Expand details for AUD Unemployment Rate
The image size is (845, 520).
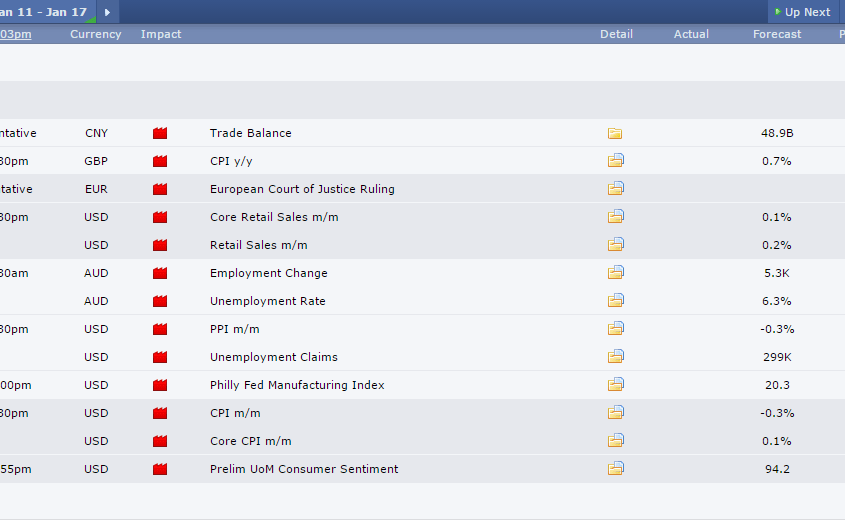coord(615,301)
